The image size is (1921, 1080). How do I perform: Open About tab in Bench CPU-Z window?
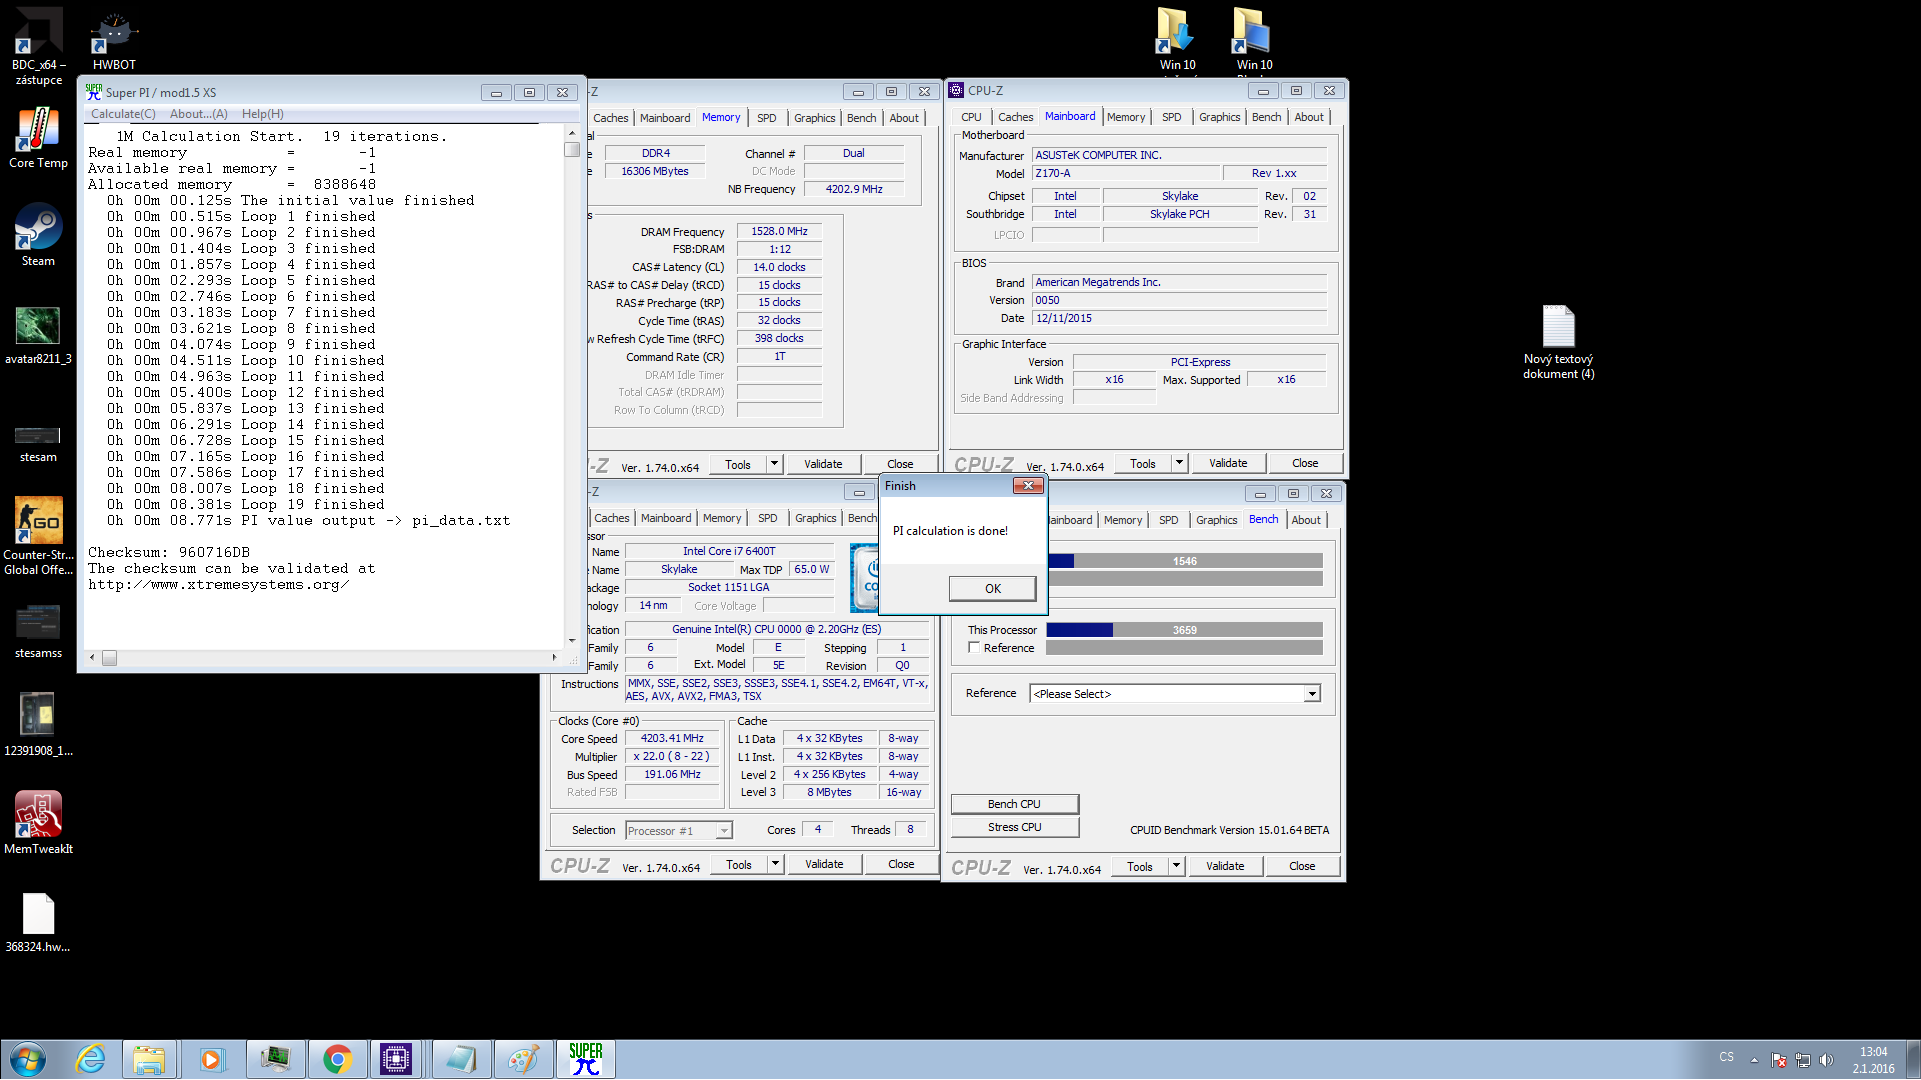[x=1305, y=520]
